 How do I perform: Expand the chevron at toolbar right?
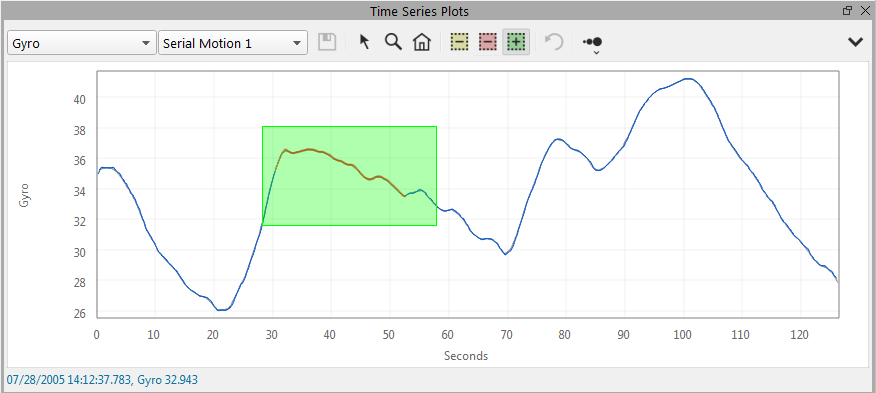(855, 42)
